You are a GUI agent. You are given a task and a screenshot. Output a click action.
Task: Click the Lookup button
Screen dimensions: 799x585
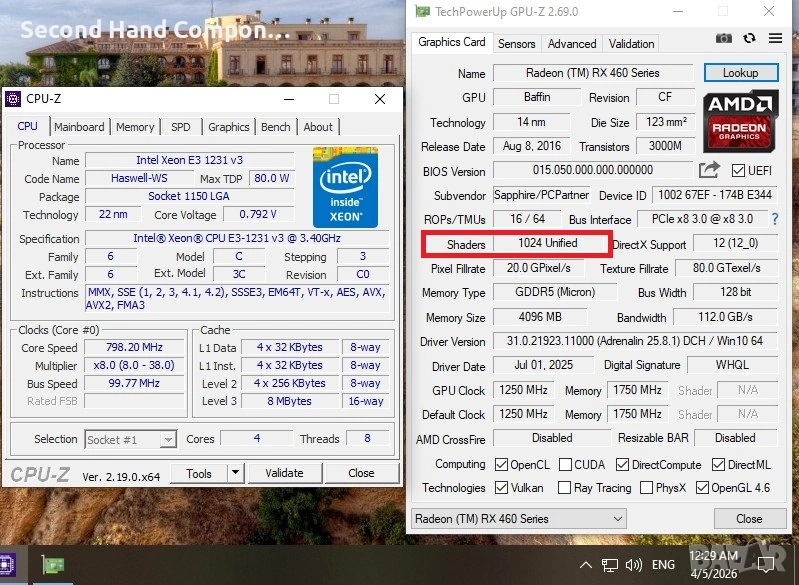pos(740,73)
